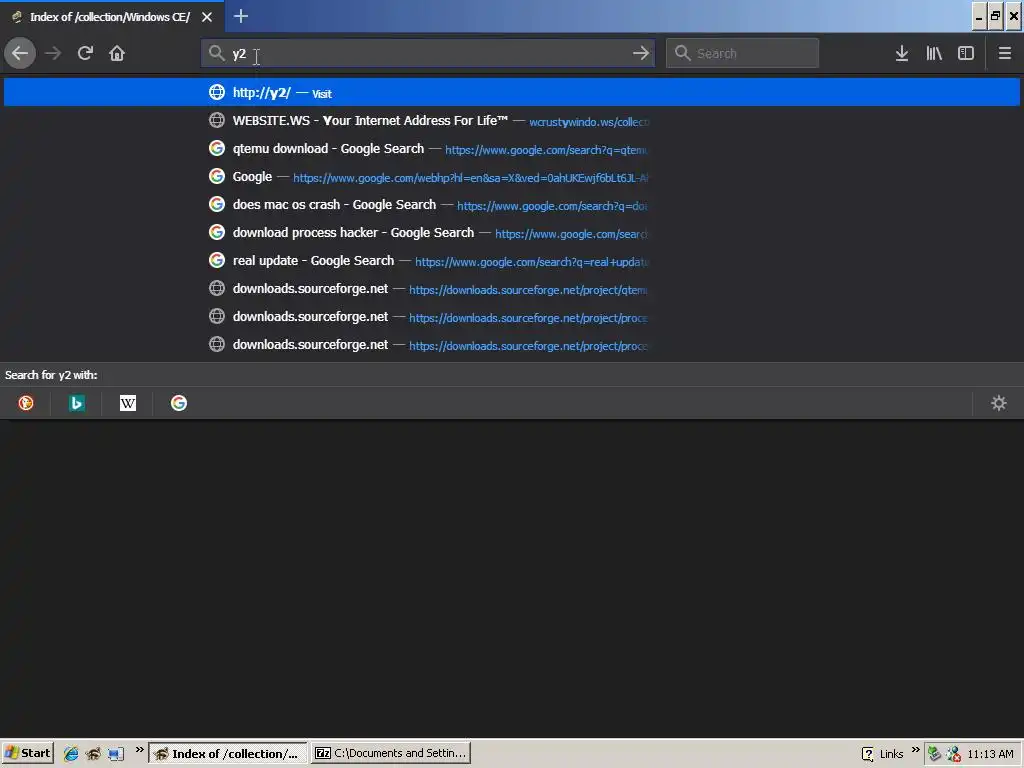The width and height of the screenshot is (1024, 768).
Task: Click the quick launch icon after Internet Explorer
Action: click(x=93, y=754)
